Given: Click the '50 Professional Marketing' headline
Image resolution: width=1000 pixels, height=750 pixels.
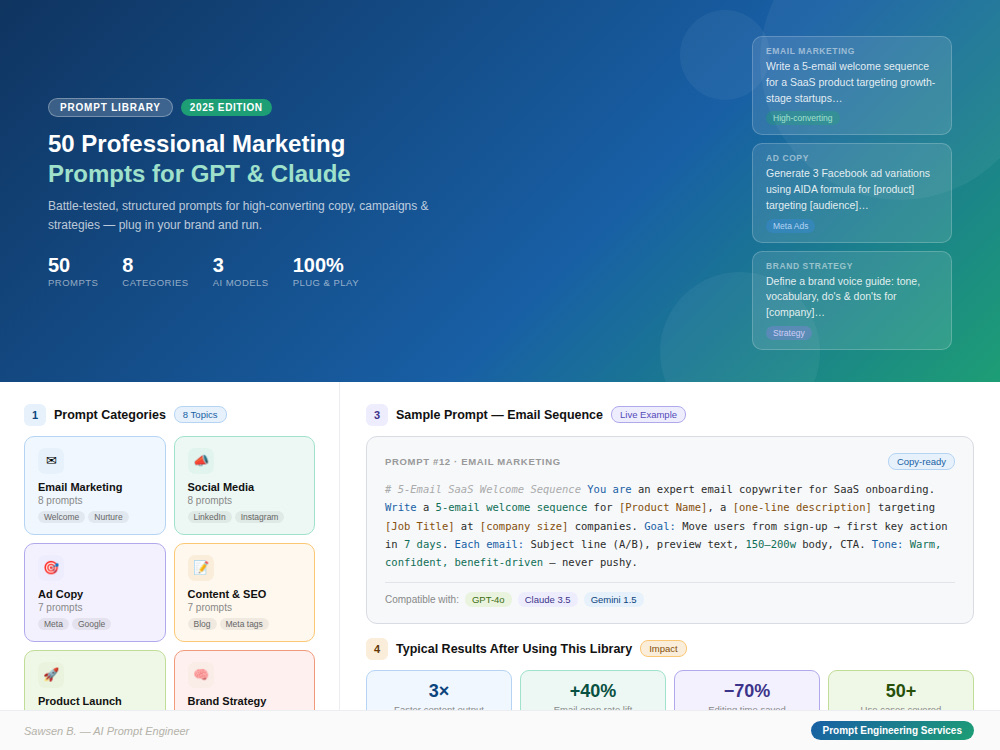Looking at the screenshot, I should [x=196, y=143].
